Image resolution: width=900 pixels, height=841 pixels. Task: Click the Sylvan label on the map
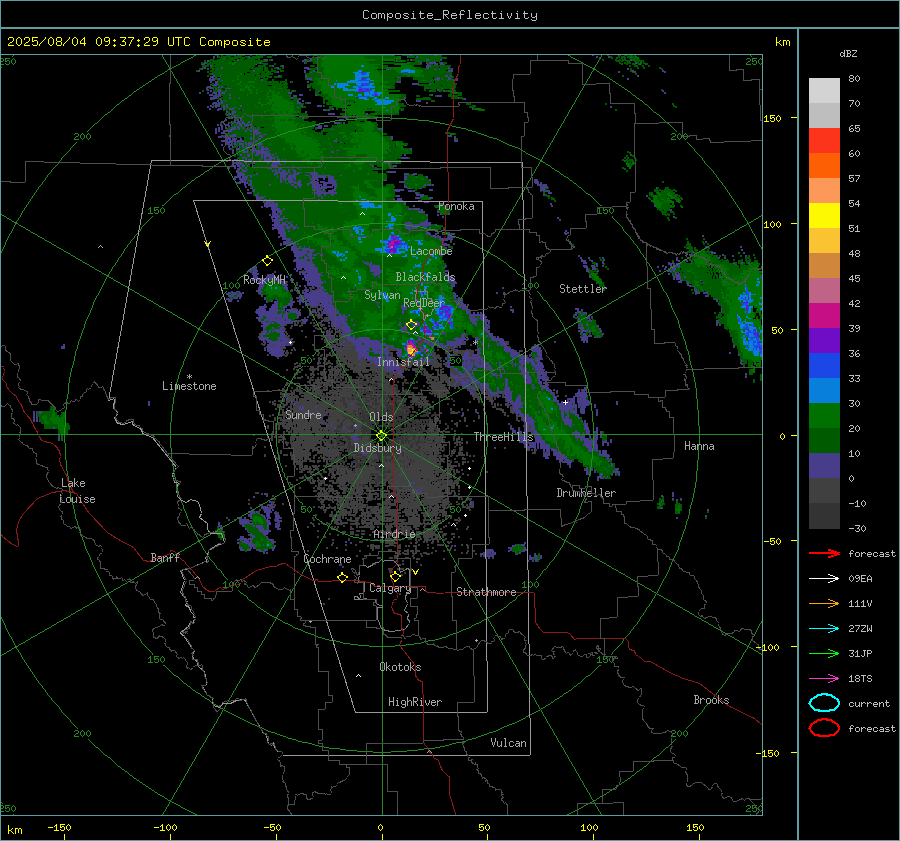click(x=382, y=295)
